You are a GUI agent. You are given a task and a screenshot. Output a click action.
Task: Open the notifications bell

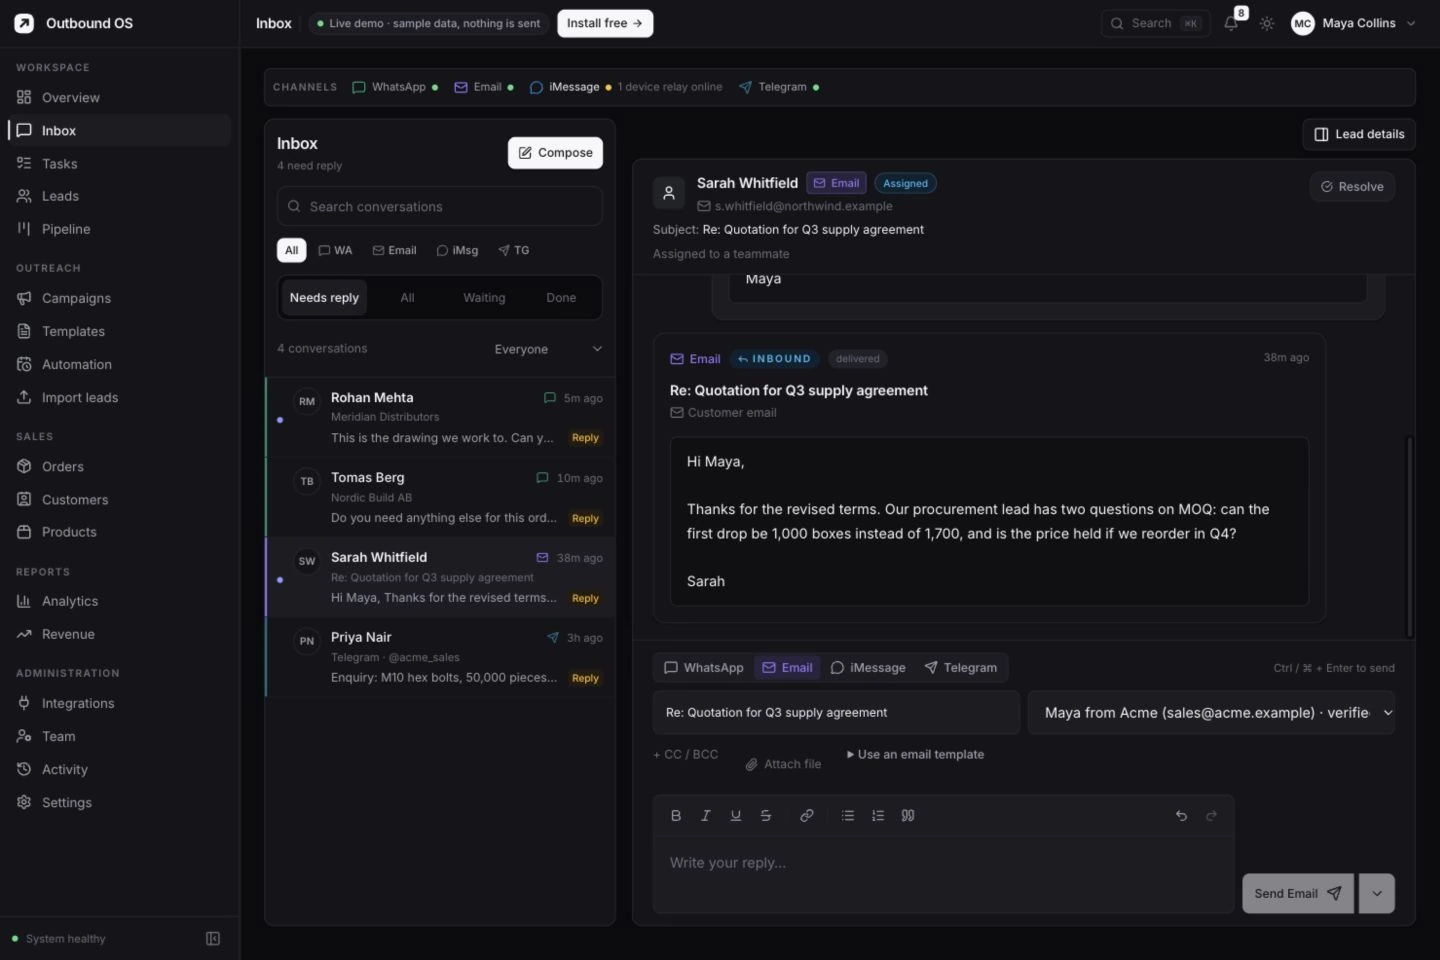click(1231, 23)
